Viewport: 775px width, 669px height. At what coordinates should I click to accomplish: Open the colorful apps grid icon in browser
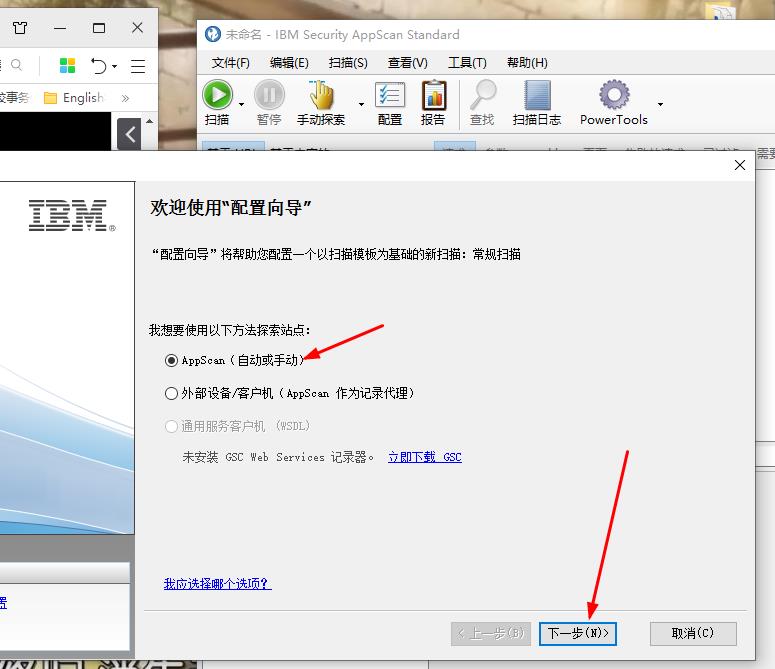pyautogui.click(x=67, y=65)
